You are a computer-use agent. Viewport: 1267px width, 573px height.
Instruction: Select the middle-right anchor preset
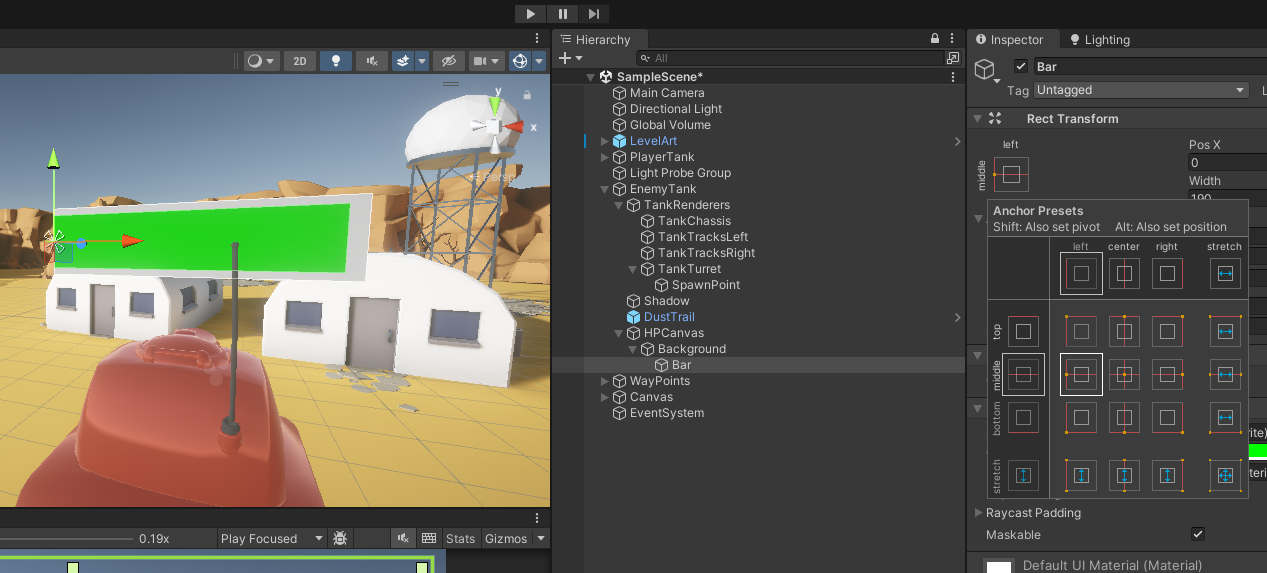[x=1167, y=375]
